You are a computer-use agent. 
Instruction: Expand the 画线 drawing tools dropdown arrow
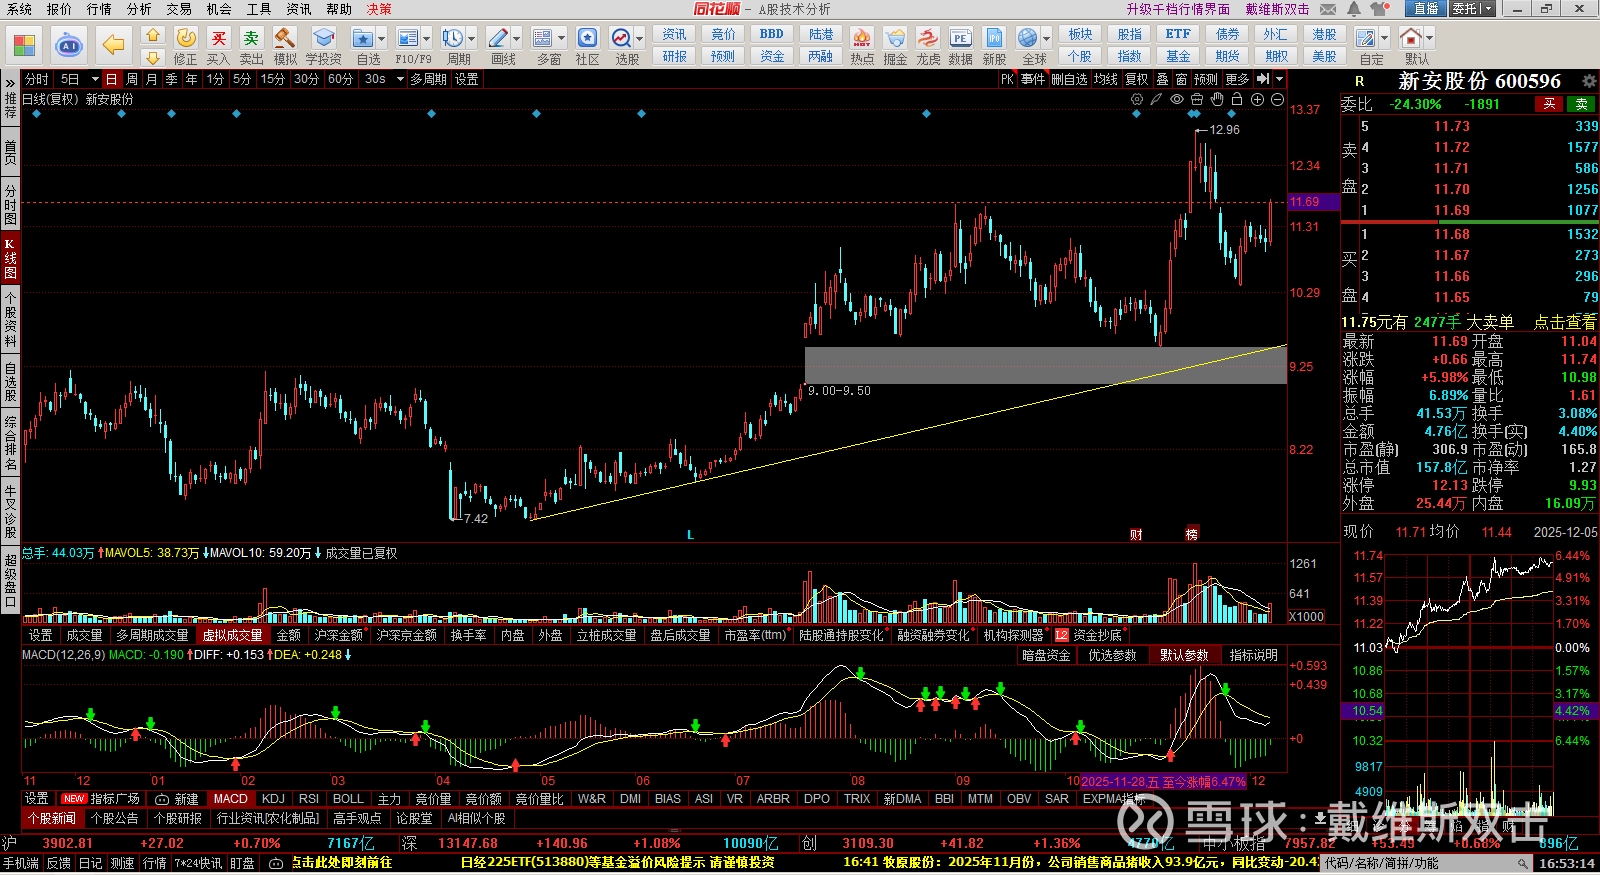point(516,38)
